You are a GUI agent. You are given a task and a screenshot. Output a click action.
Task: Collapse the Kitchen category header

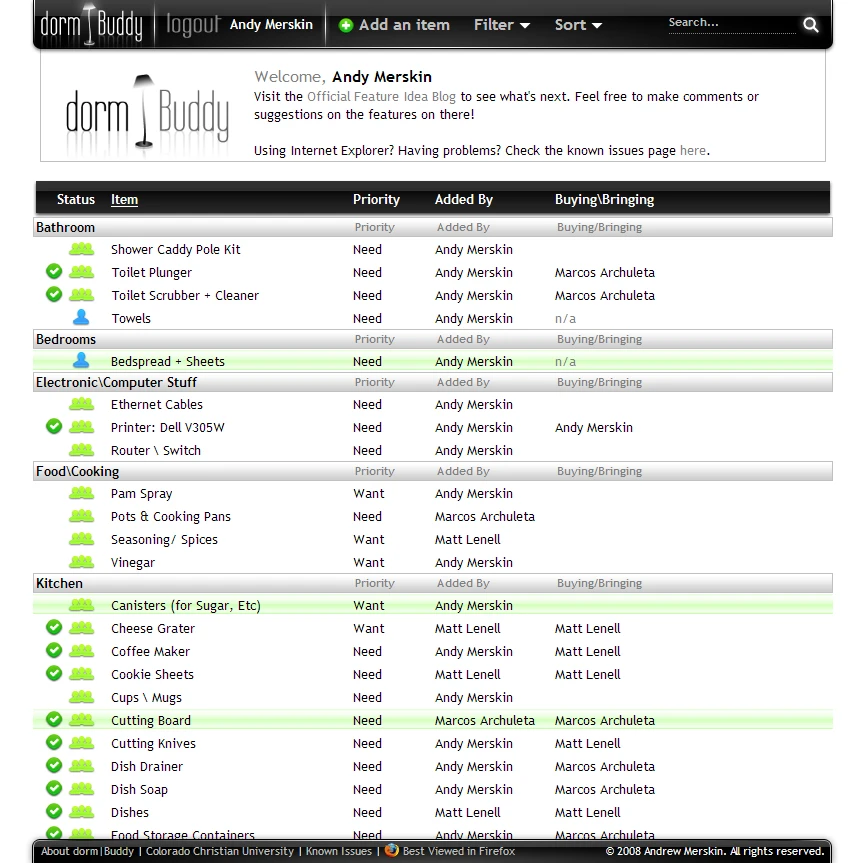[60, 583]
